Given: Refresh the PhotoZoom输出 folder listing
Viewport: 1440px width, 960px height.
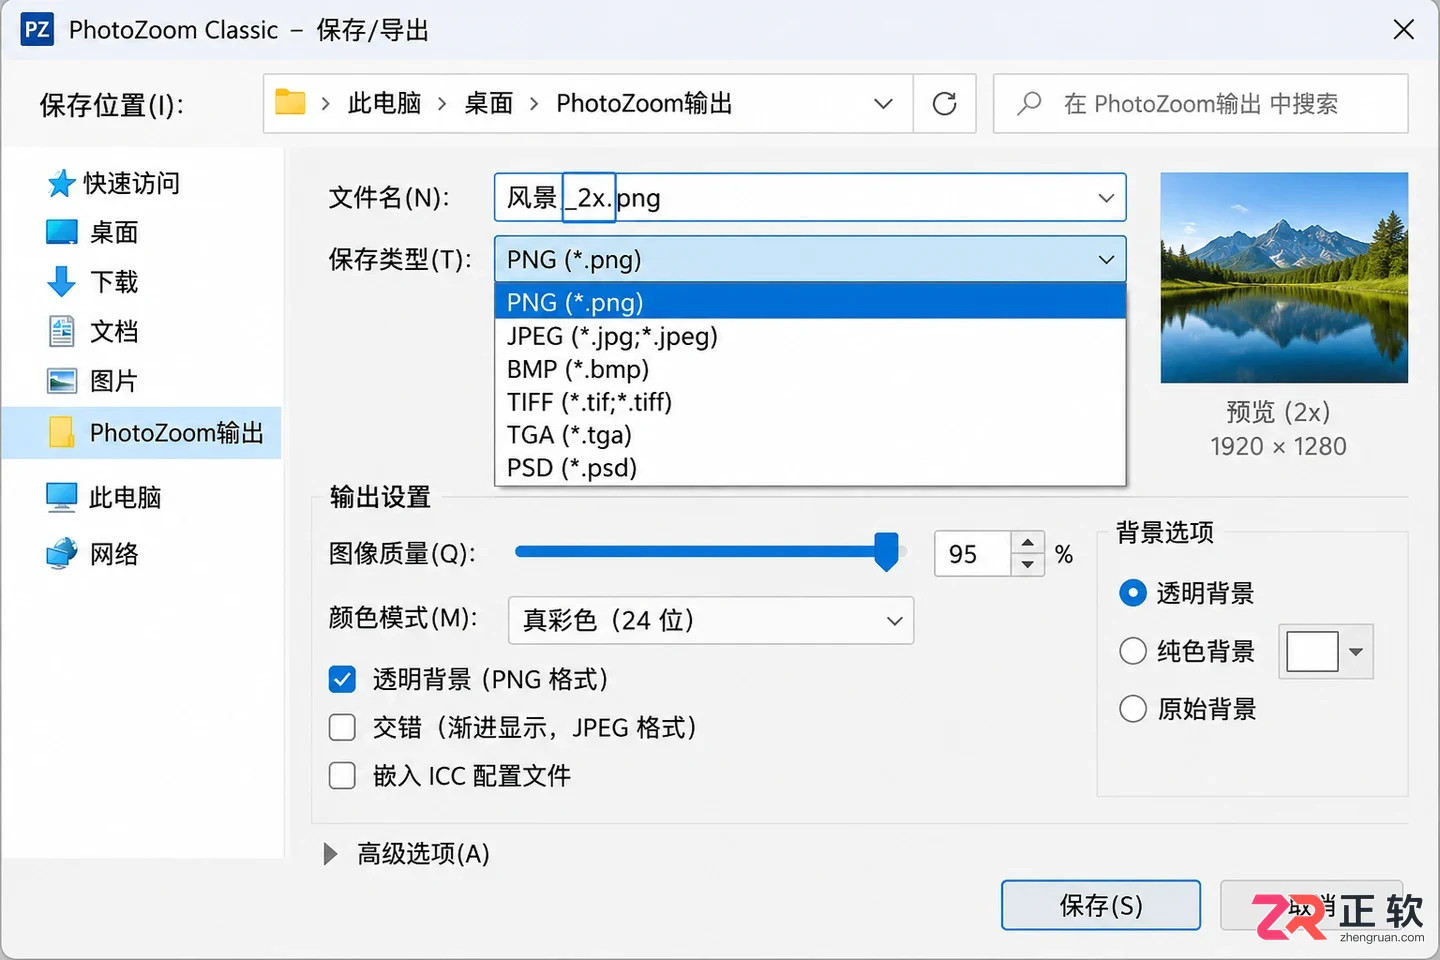Looking at the screenshot, I should (944, 103).
